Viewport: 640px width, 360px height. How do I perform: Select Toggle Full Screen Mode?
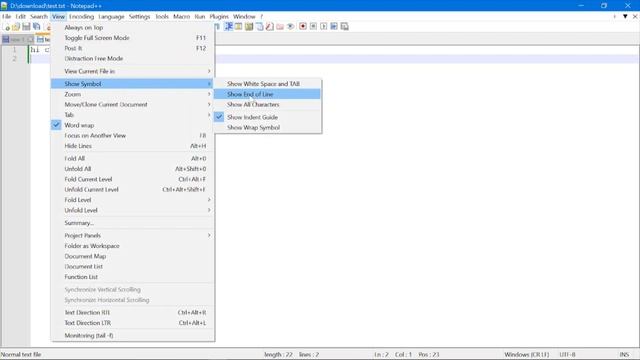(133, 38)
